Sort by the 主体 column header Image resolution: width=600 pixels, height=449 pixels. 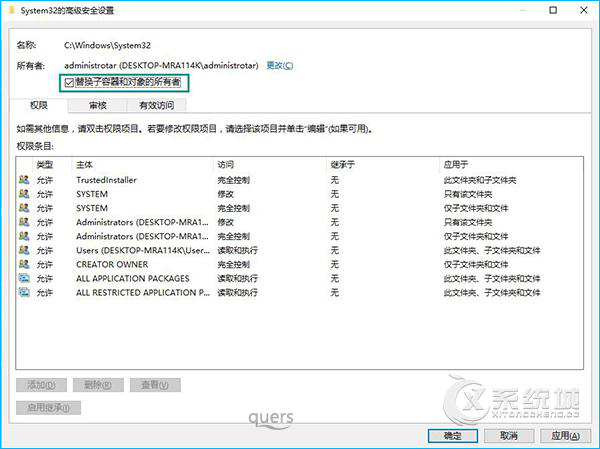[84, 165]
